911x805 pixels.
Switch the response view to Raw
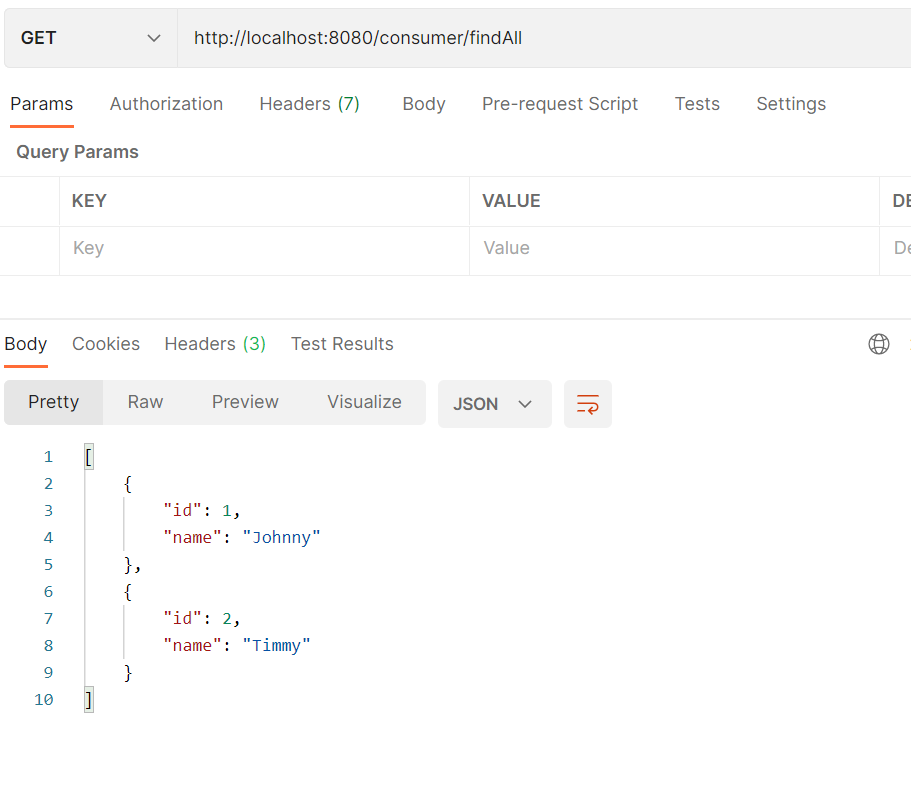pos(145,402)
